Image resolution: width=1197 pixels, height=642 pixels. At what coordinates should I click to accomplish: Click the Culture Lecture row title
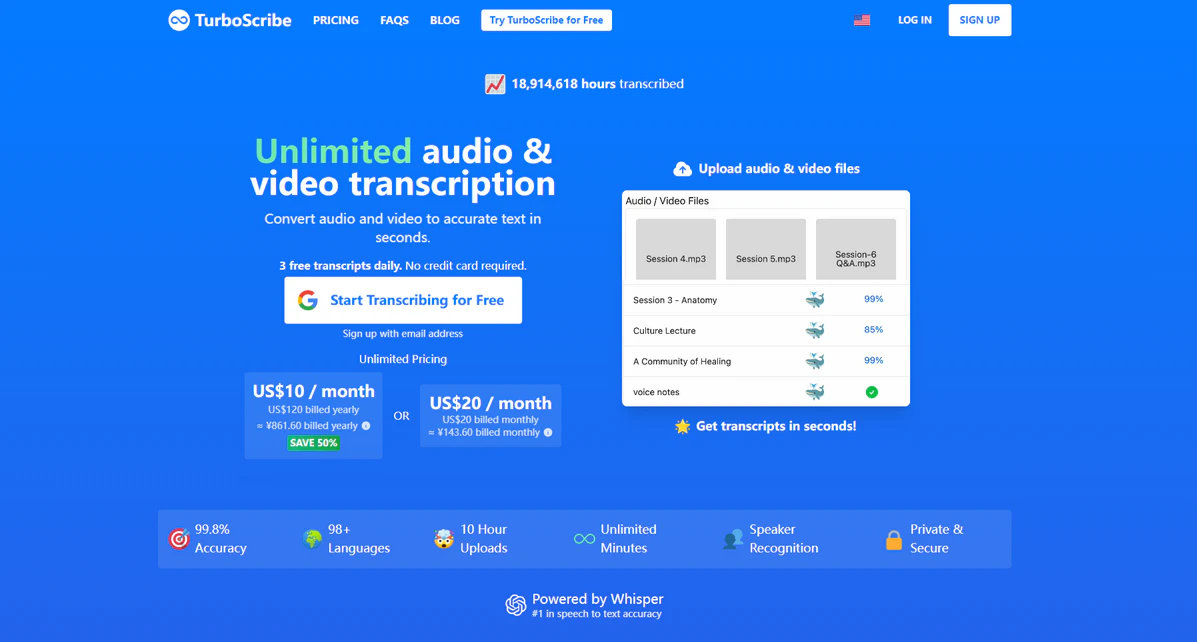point(664,331)
